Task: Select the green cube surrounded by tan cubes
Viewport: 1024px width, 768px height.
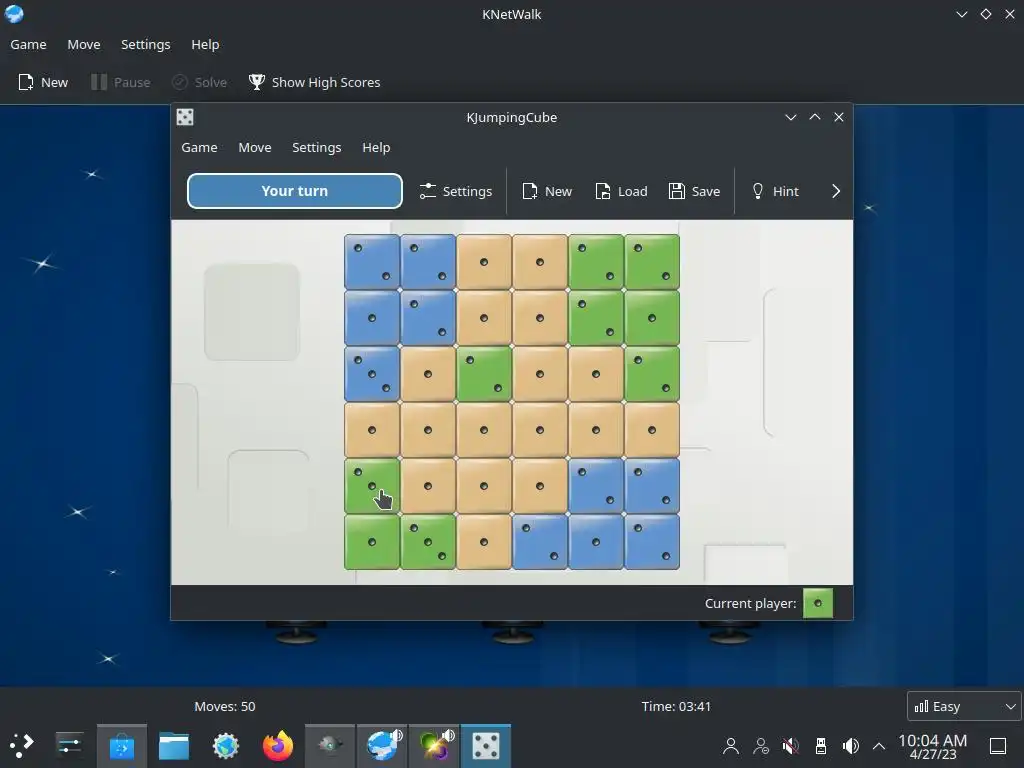Action: tap(484, 374)
